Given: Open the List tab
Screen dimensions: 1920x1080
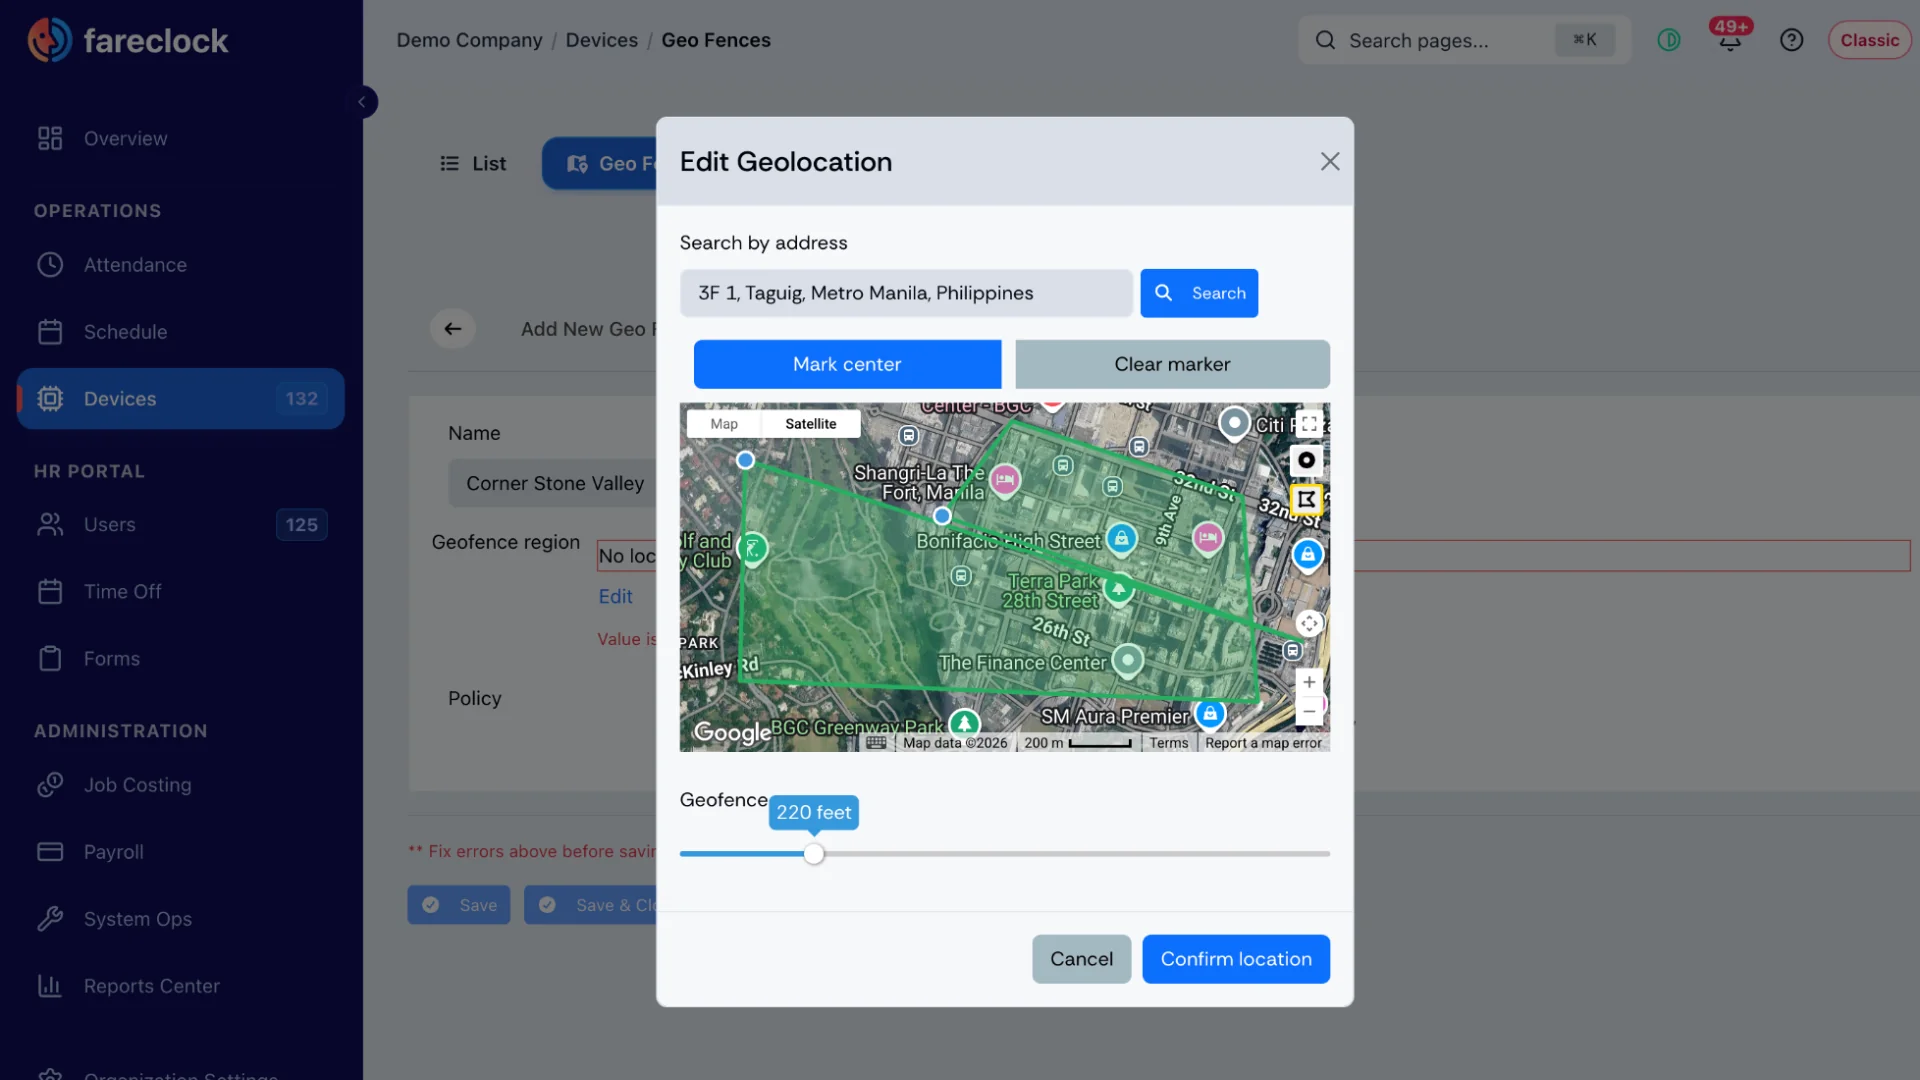Looking at the screenshot, I should point(473,163).
